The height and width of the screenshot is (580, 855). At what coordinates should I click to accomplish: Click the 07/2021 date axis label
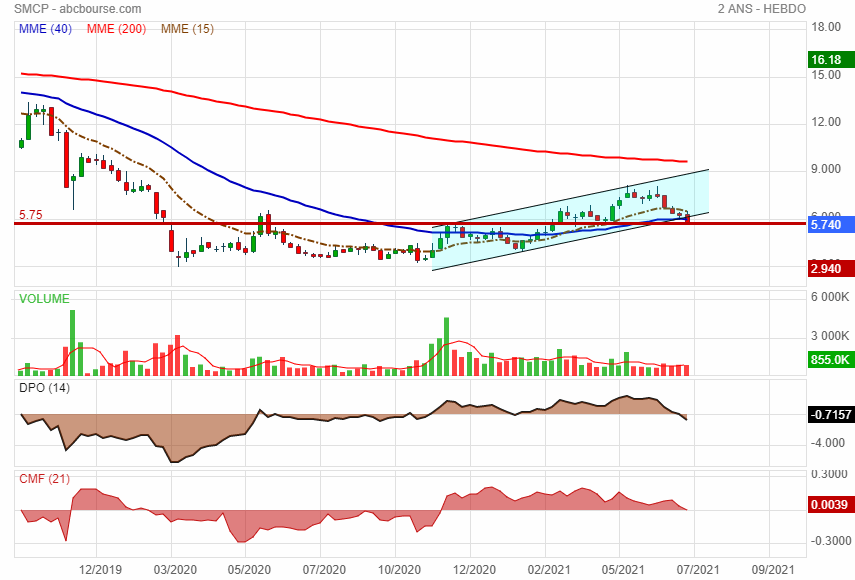coord(697,570)
